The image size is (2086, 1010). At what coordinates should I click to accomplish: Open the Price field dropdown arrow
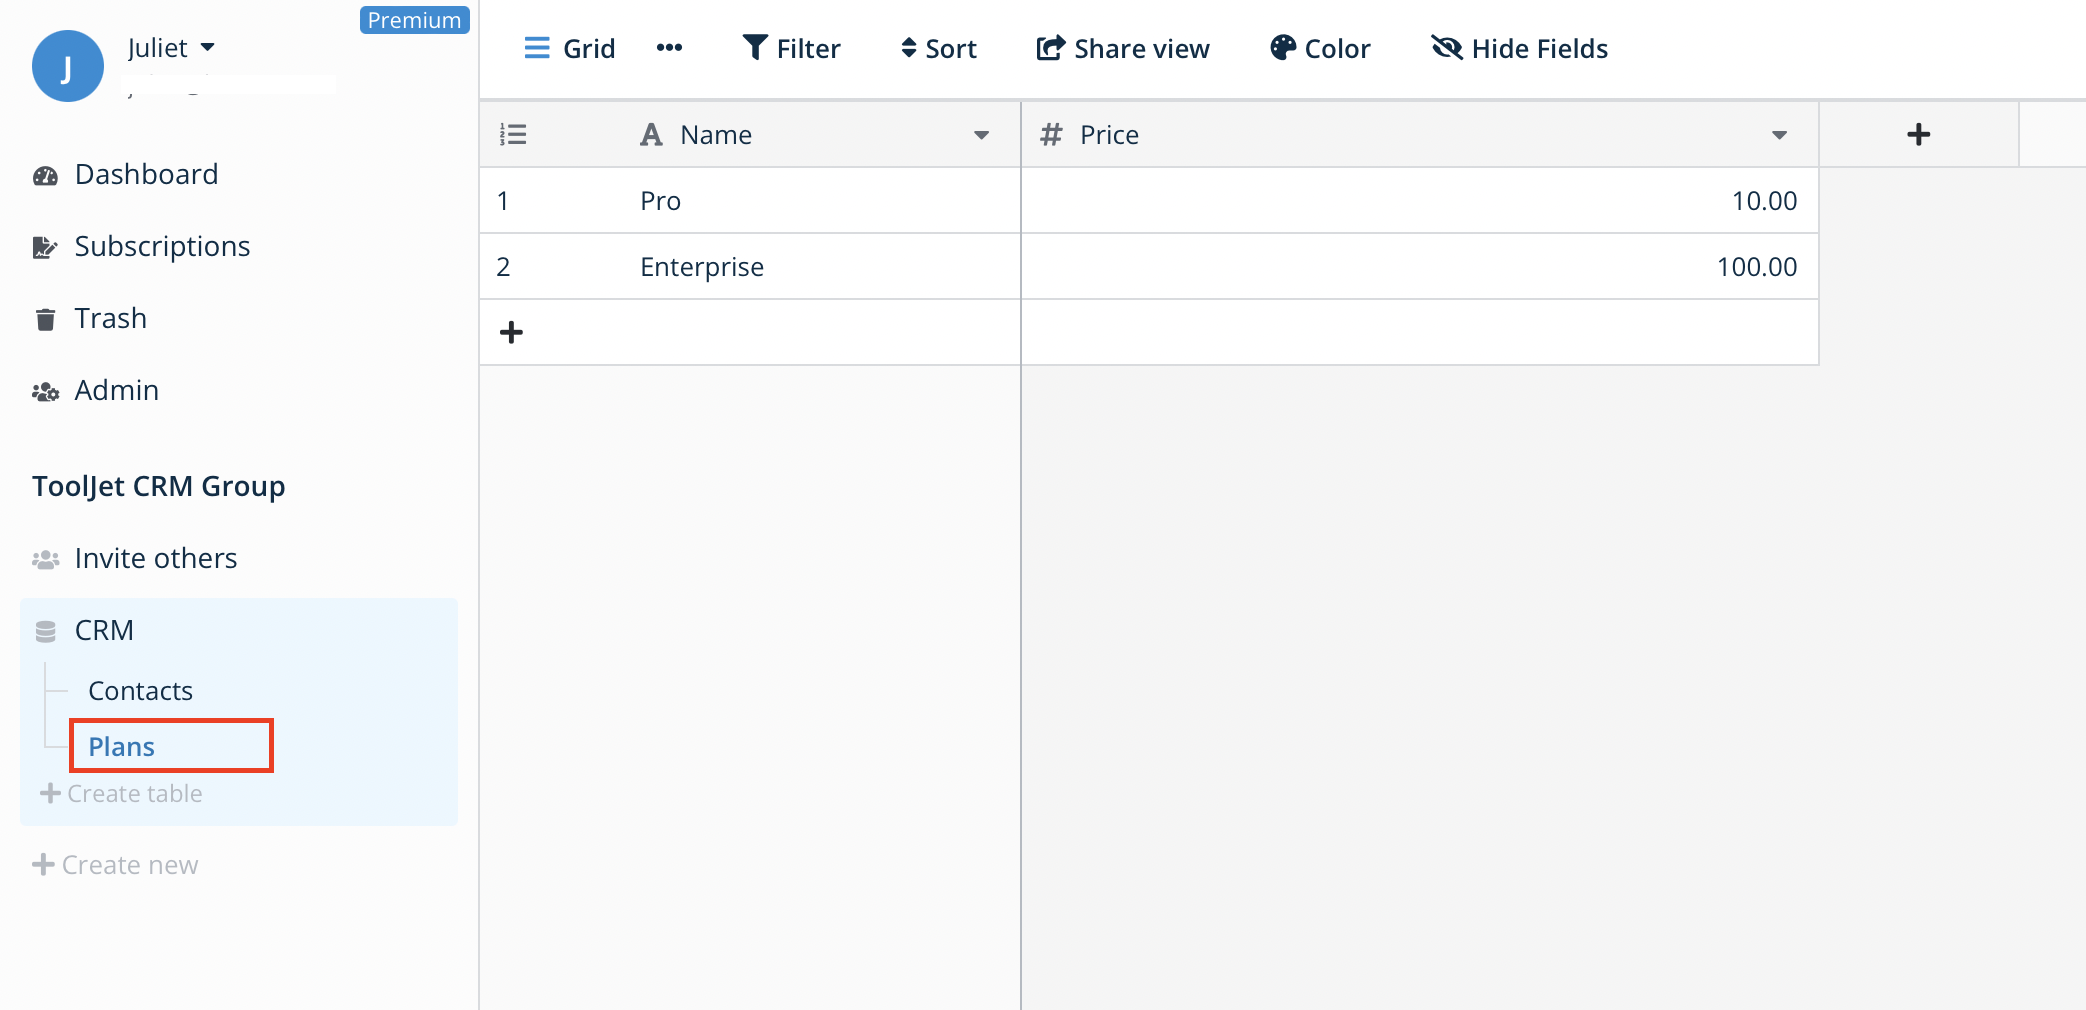tap(1779, 135)
